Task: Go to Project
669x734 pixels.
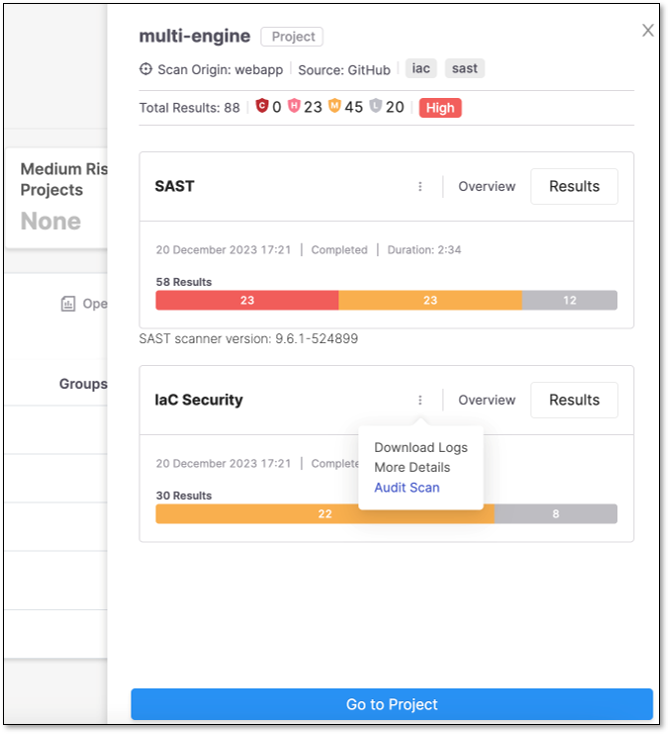Action: (392, 704)
